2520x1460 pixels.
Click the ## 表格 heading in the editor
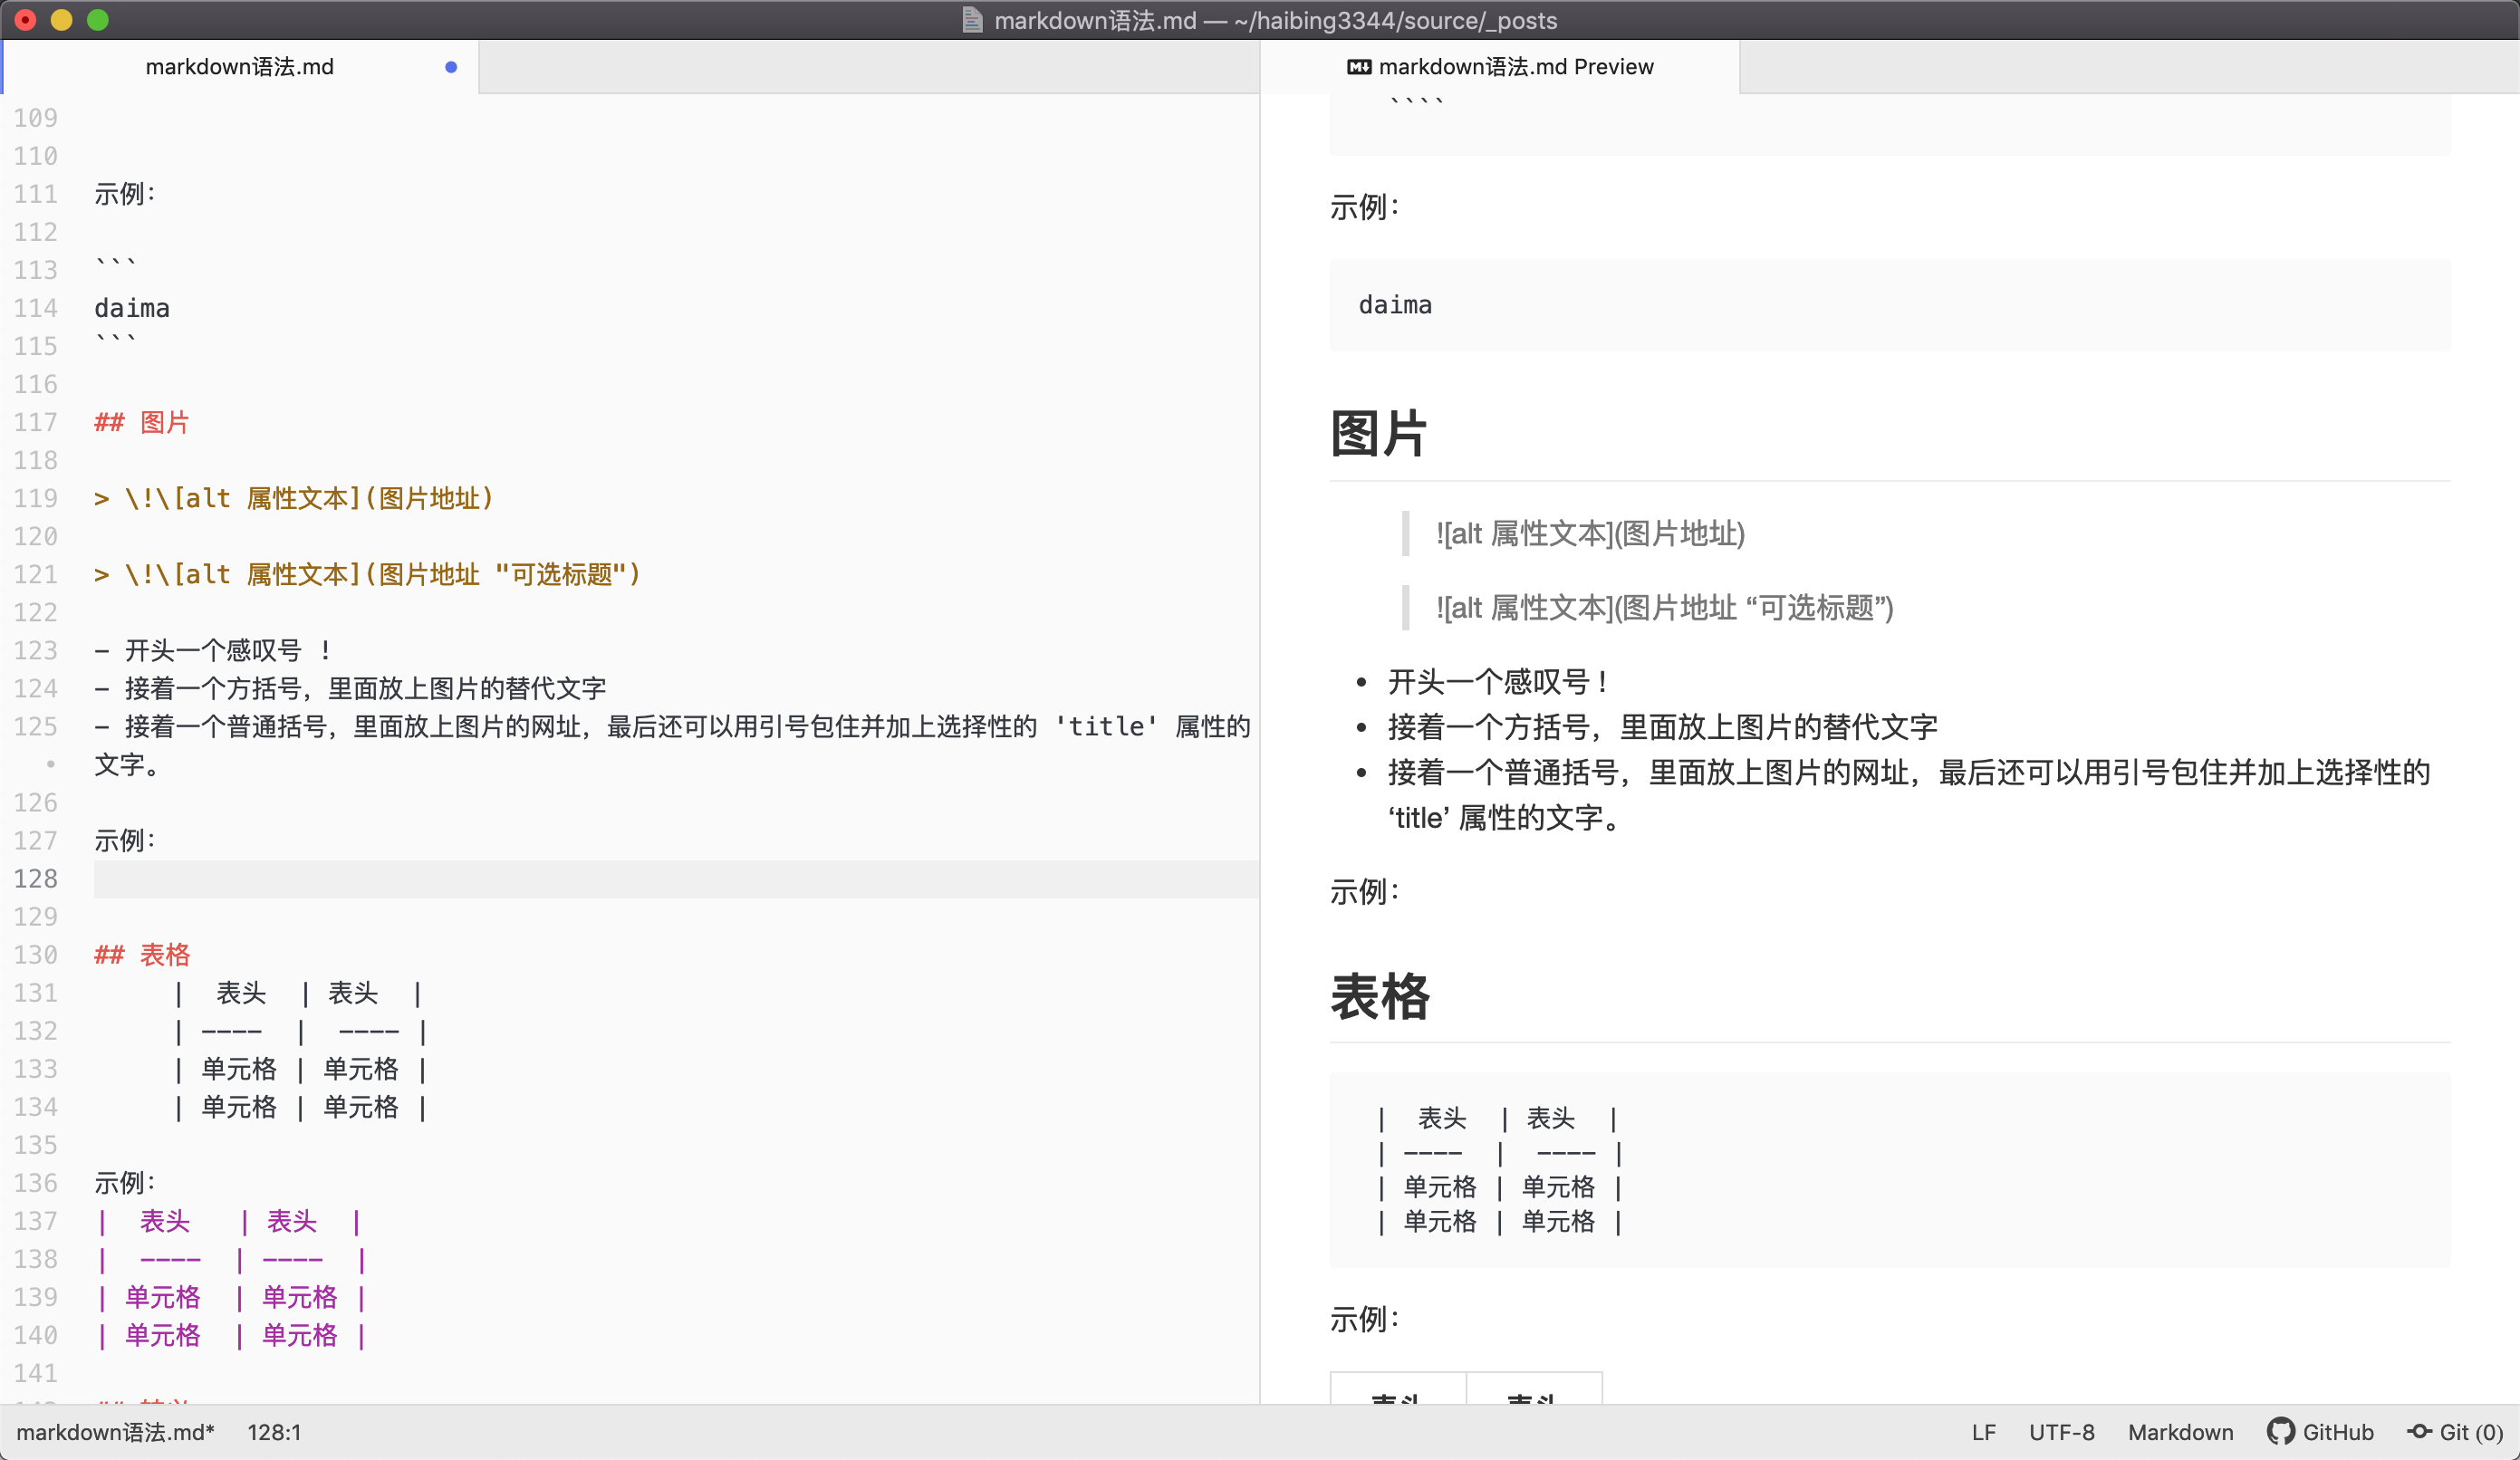pos(142,955)
